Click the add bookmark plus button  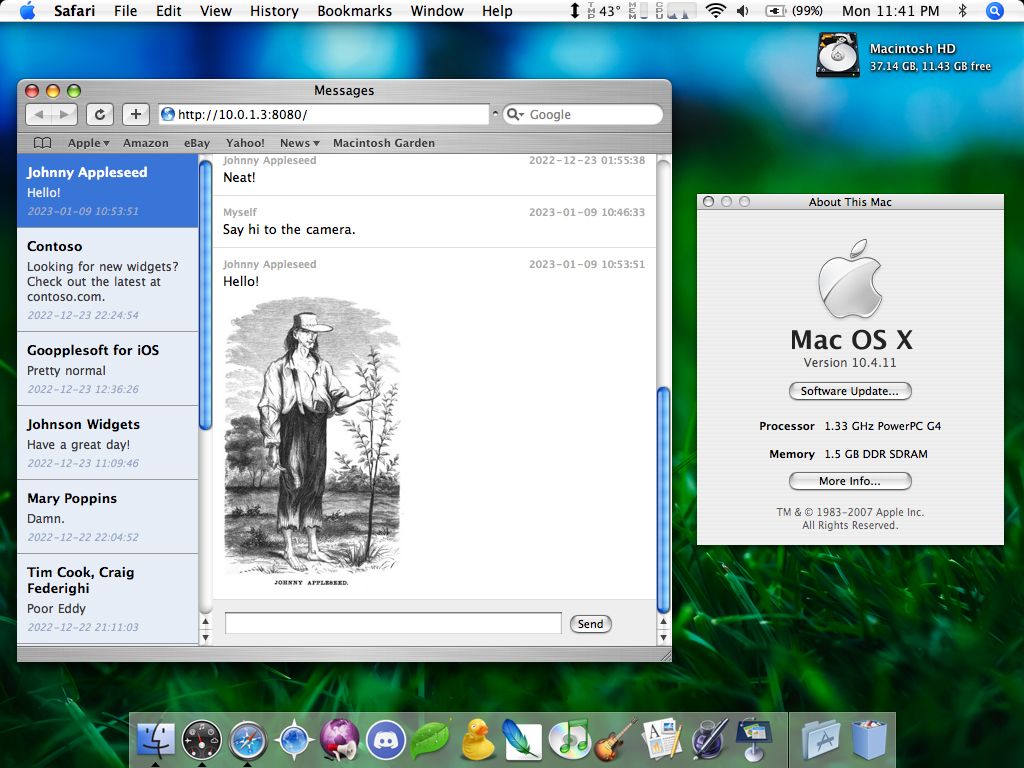136,114
